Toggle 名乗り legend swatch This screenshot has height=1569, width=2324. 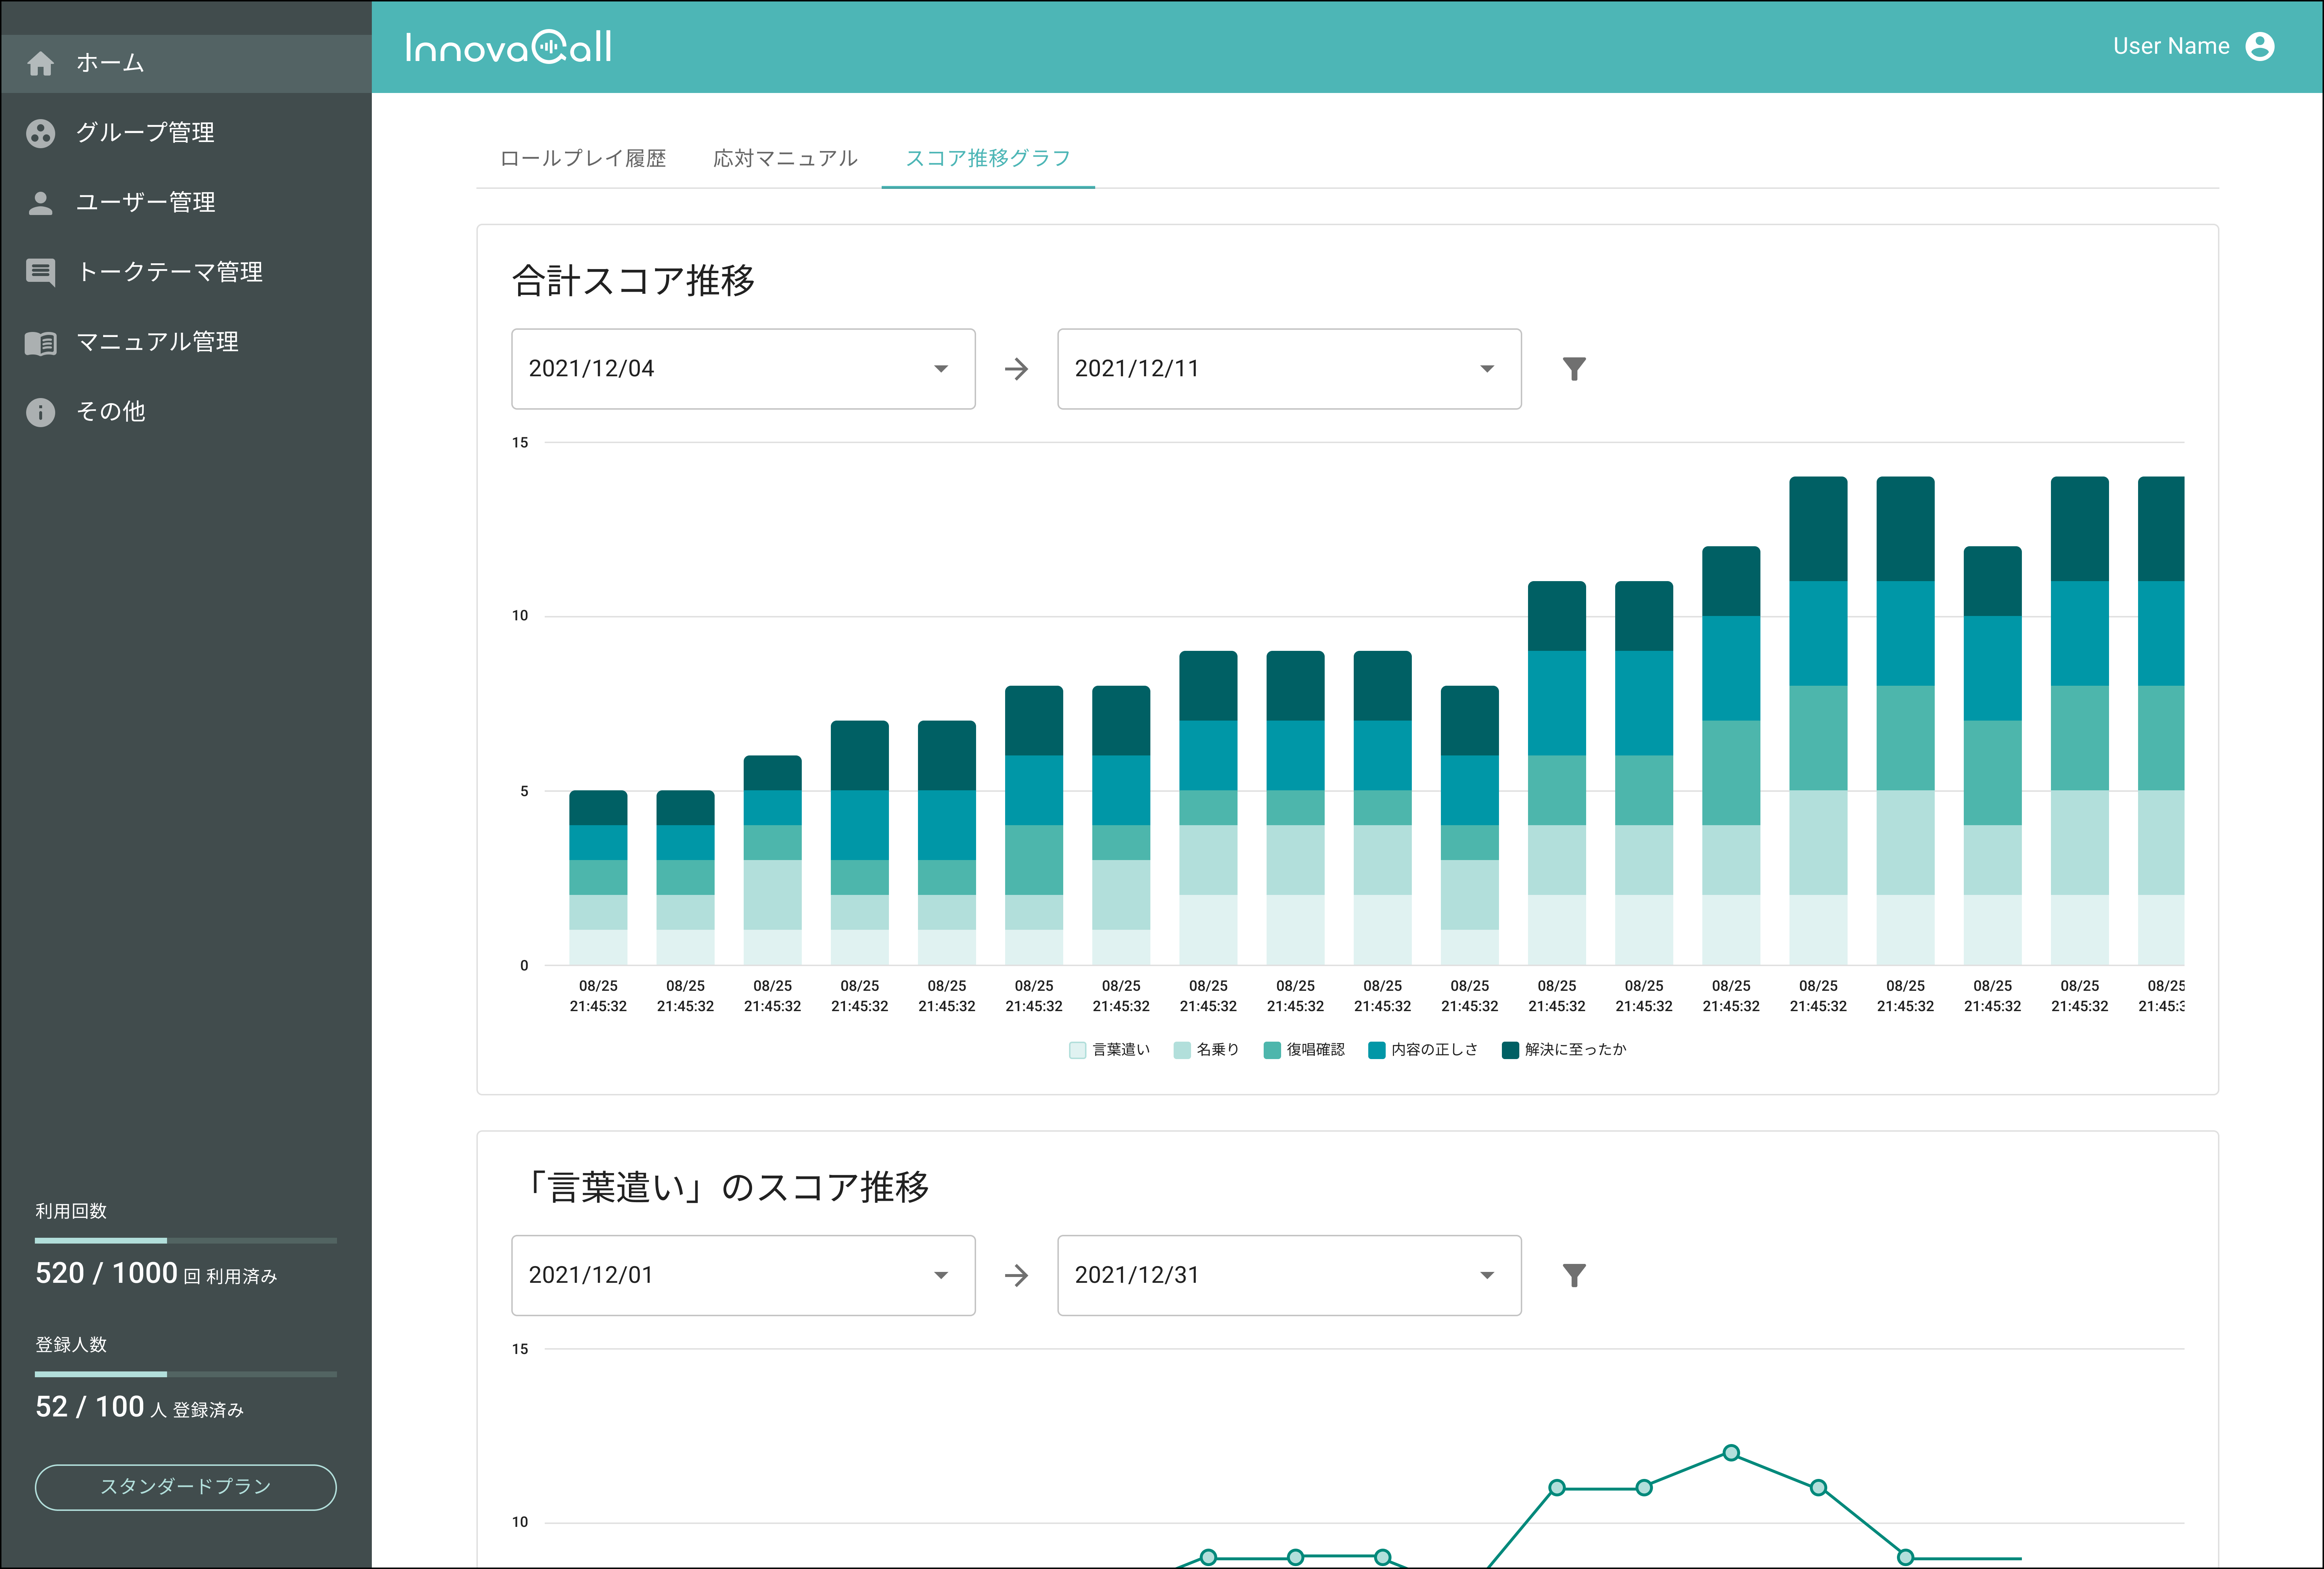click(x=1182, y=1050)
